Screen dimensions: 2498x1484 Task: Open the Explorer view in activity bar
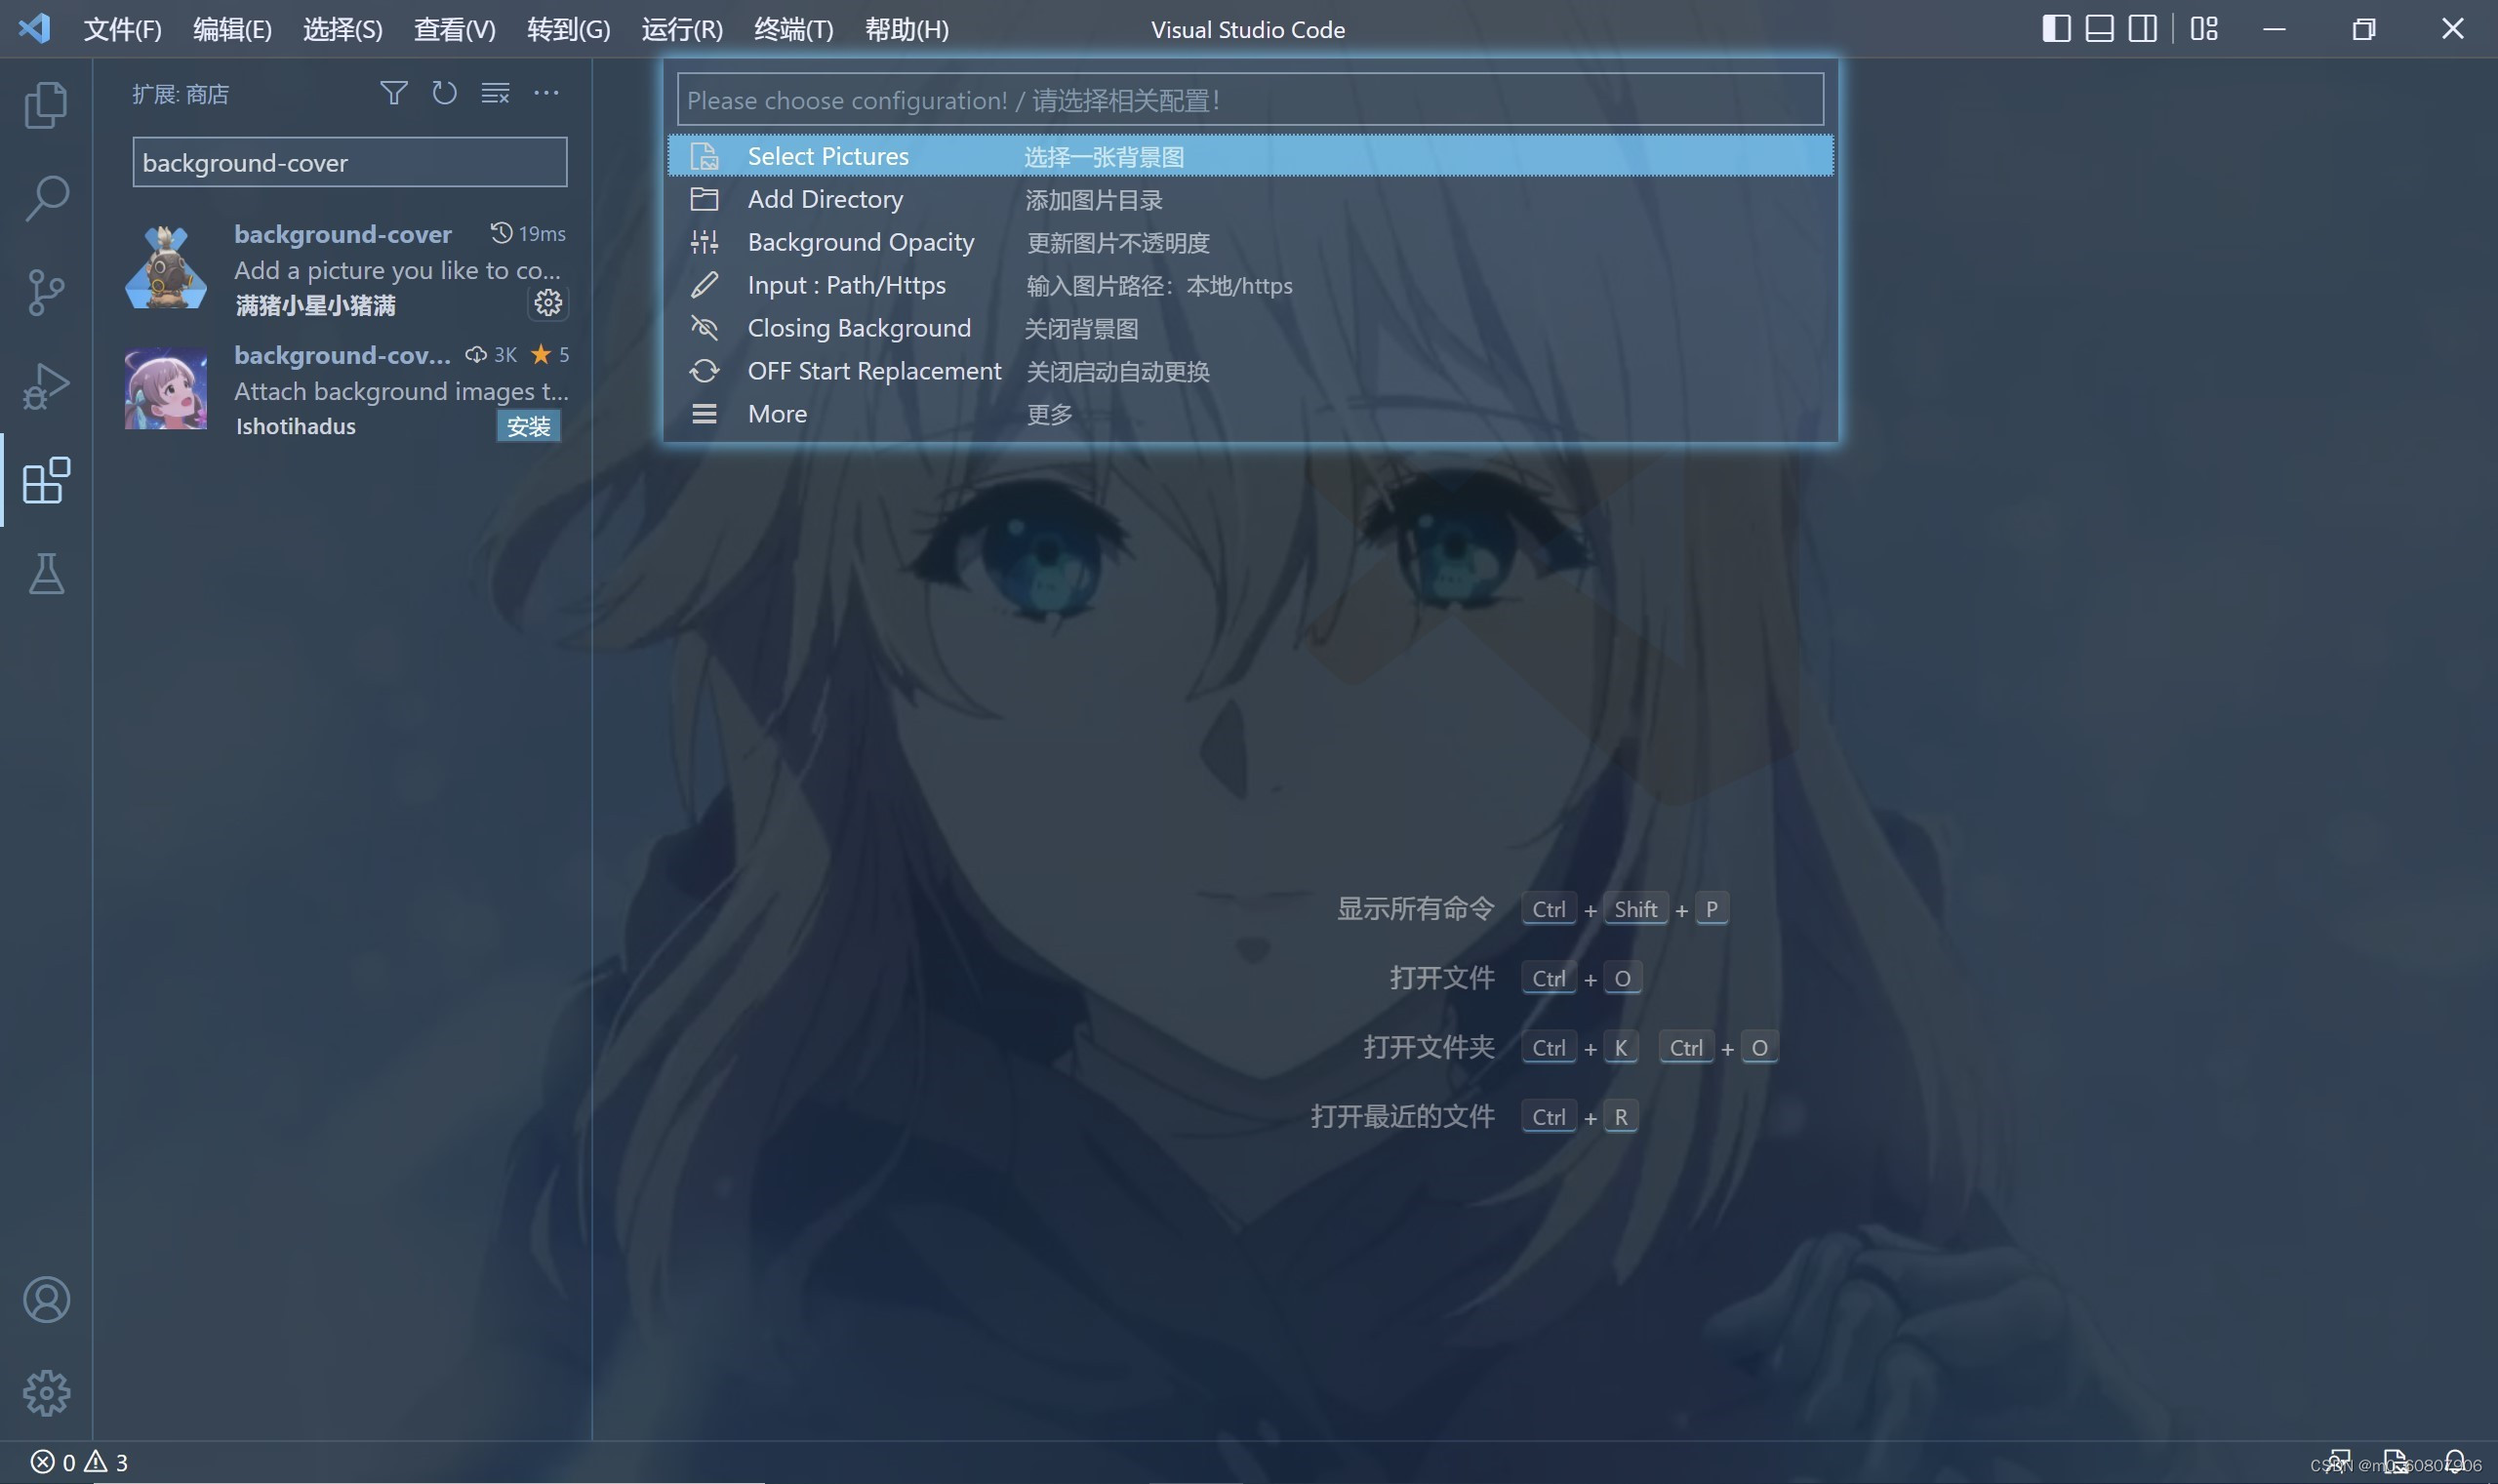(46, 105)
